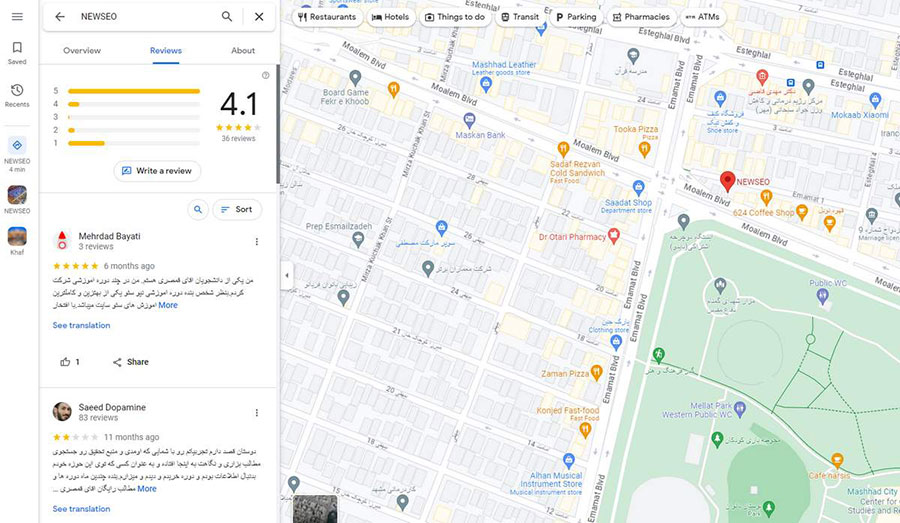Switch to the Overview tab
The image size is (900, 523).
point(82,51)
